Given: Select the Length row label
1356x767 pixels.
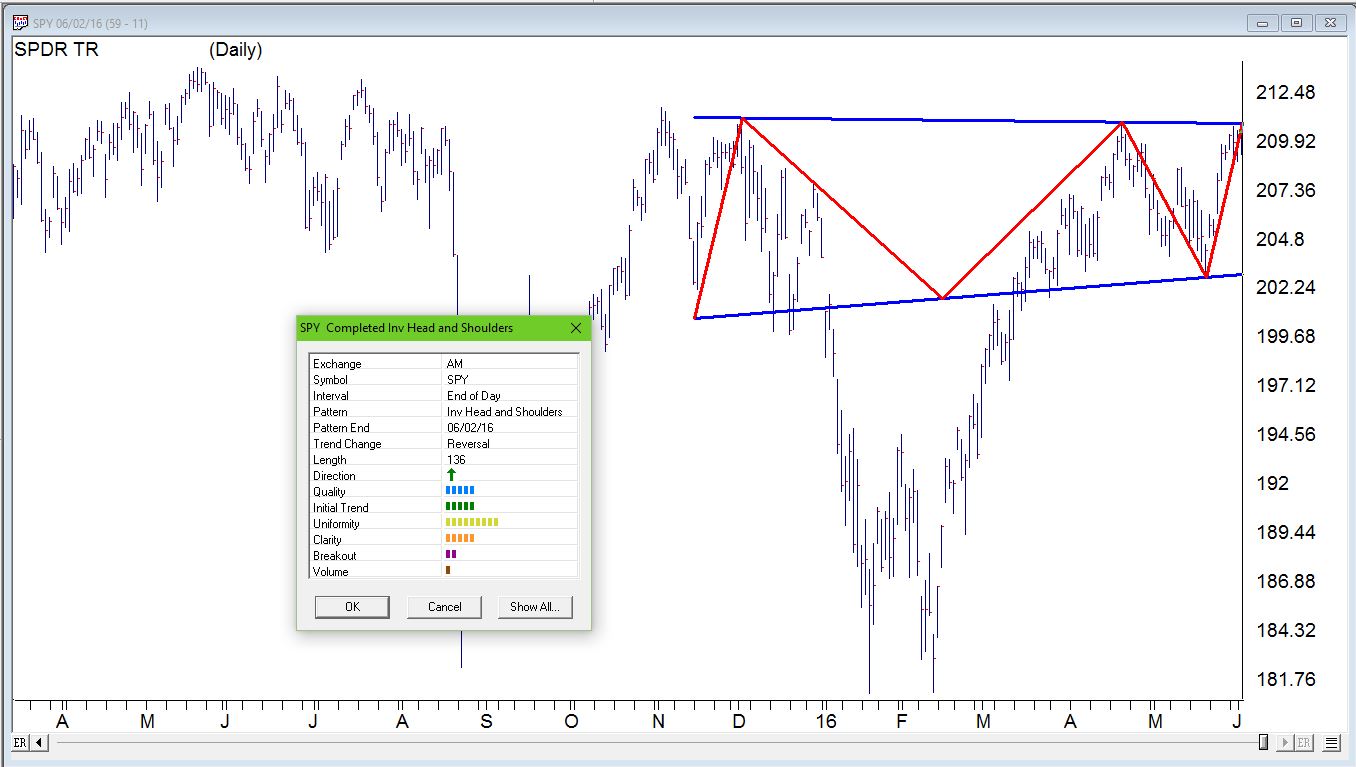Looking at the screenshot, I should point(330,460).
